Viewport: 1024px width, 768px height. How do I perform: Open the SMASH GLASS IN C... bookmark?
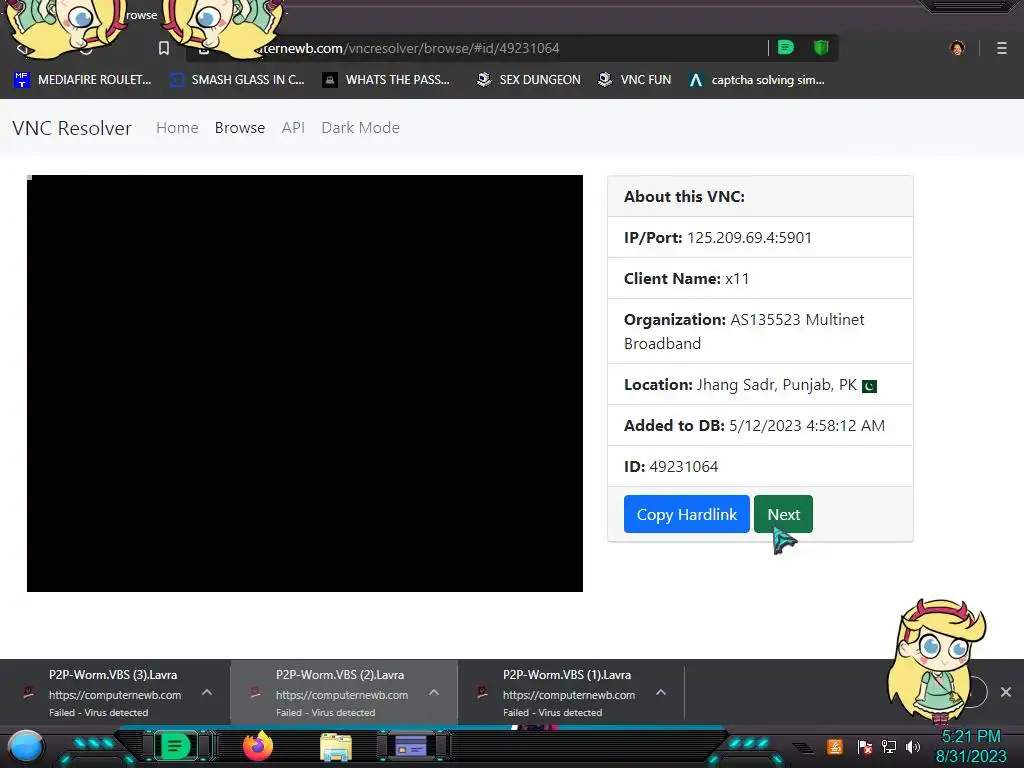pos(237,80)
